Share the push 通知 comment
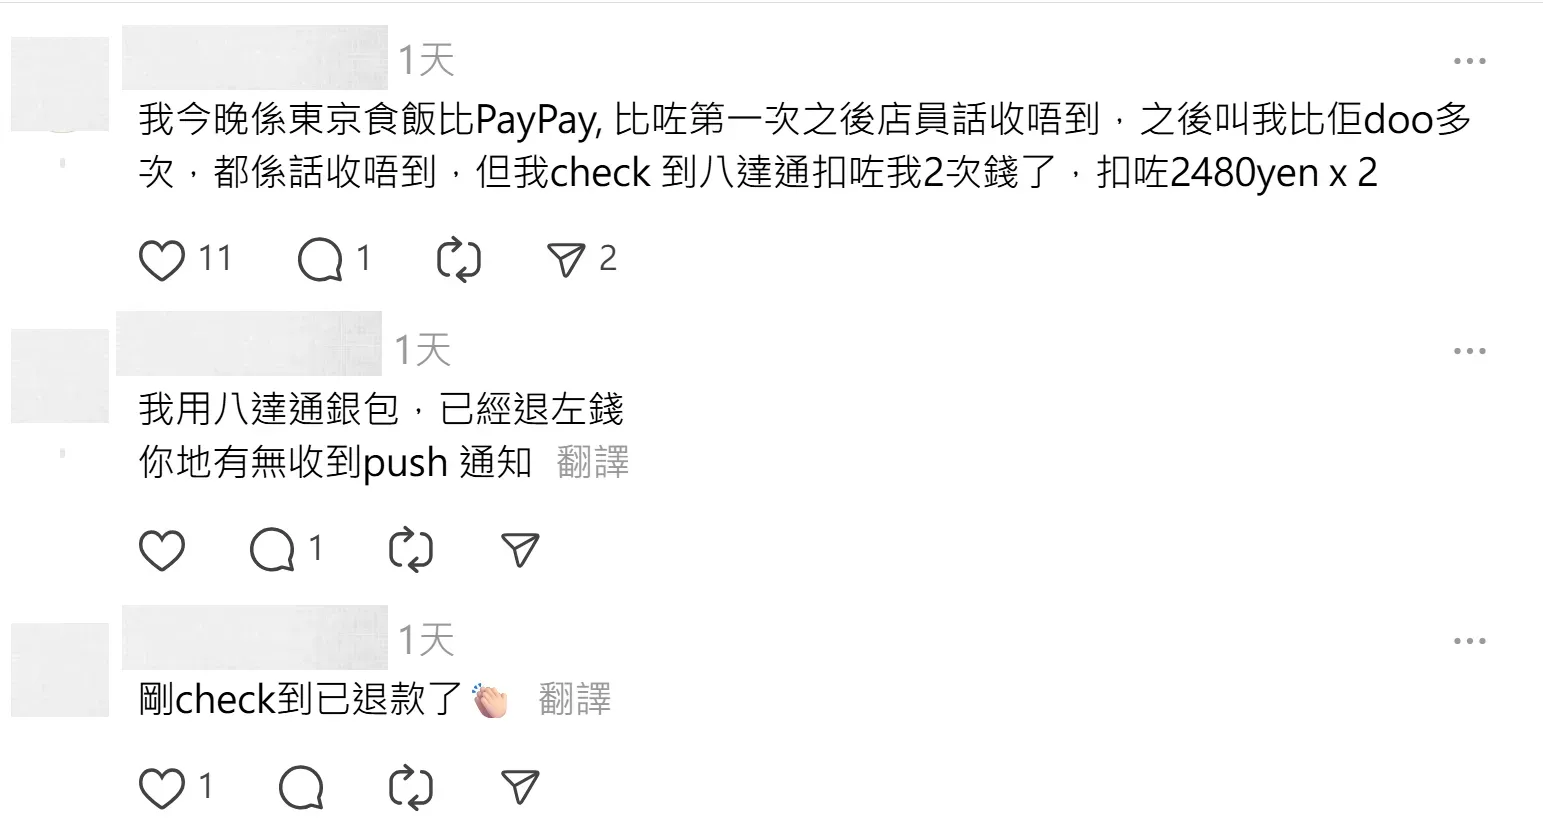This screenshot has width=1543, height=825. (x=520, y=550)
